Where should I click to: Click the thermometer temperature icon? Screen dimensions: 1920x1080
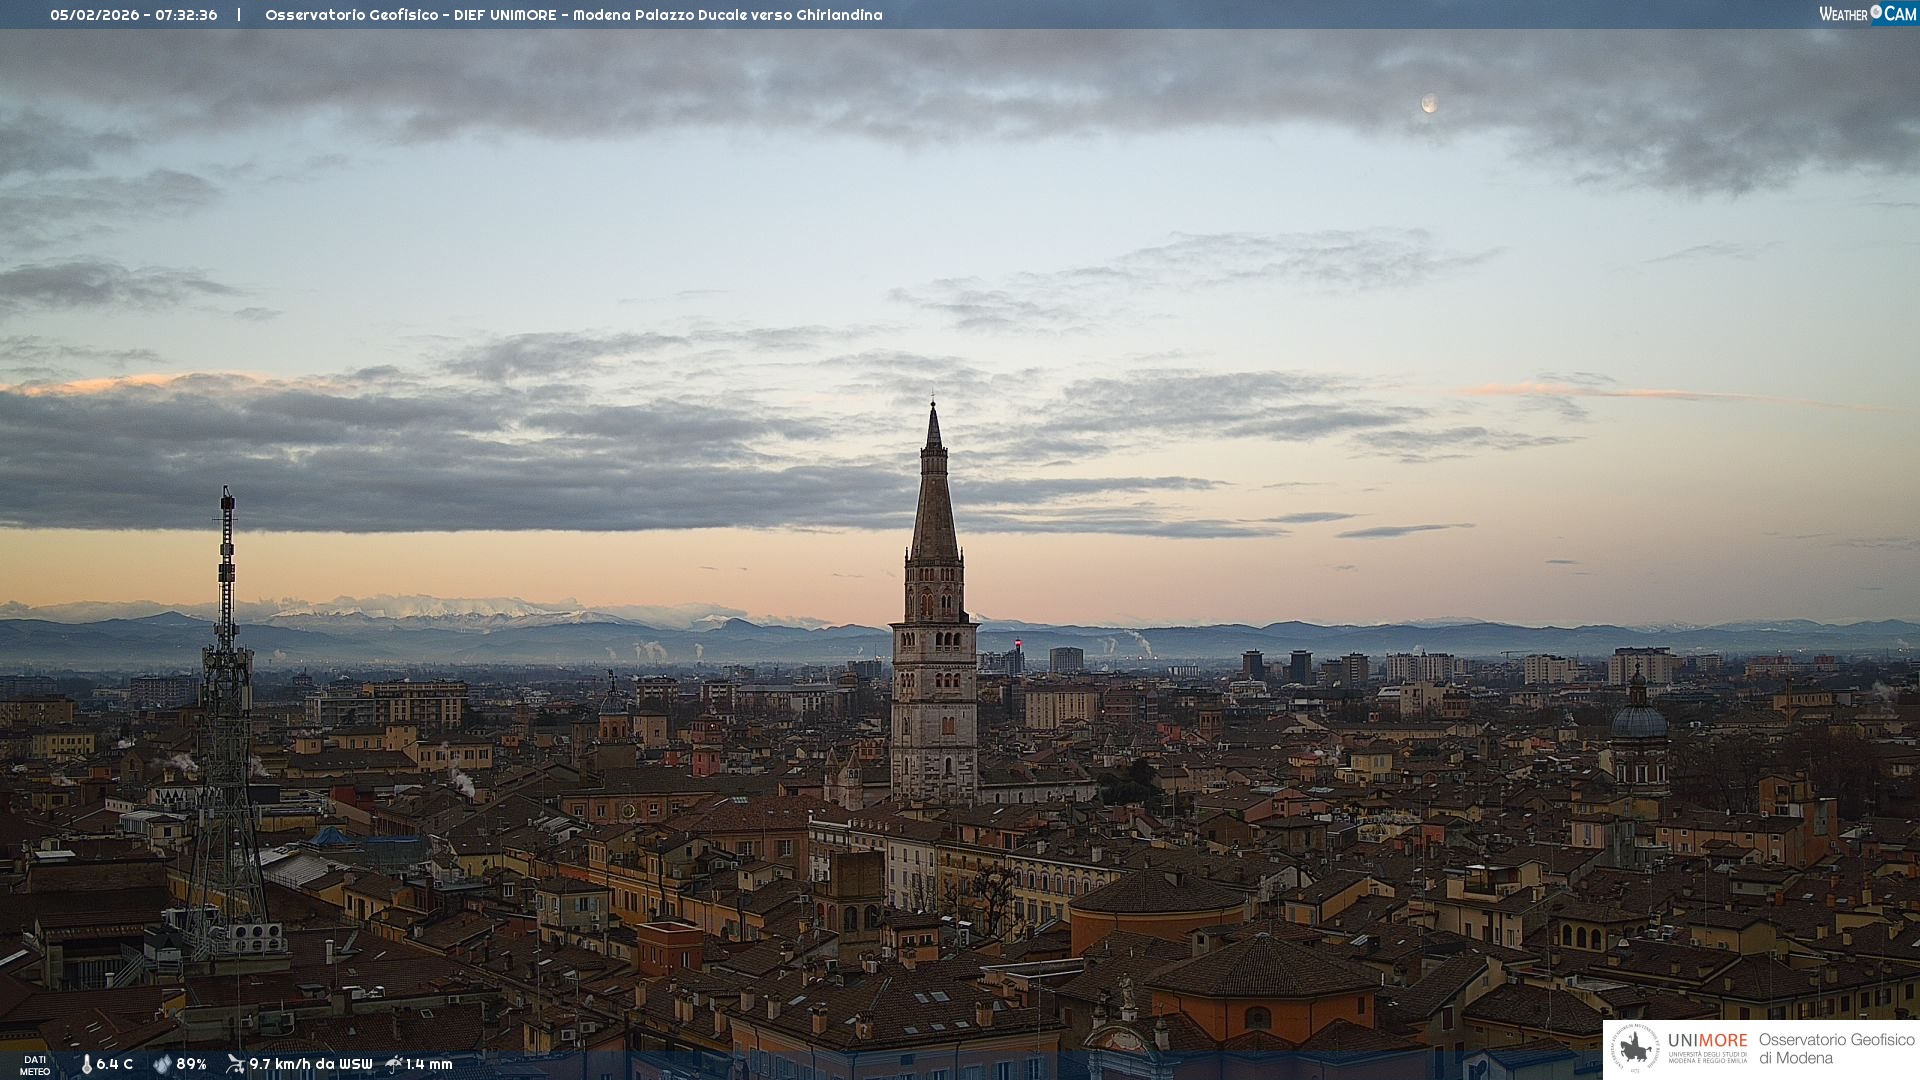point(86,1064)
